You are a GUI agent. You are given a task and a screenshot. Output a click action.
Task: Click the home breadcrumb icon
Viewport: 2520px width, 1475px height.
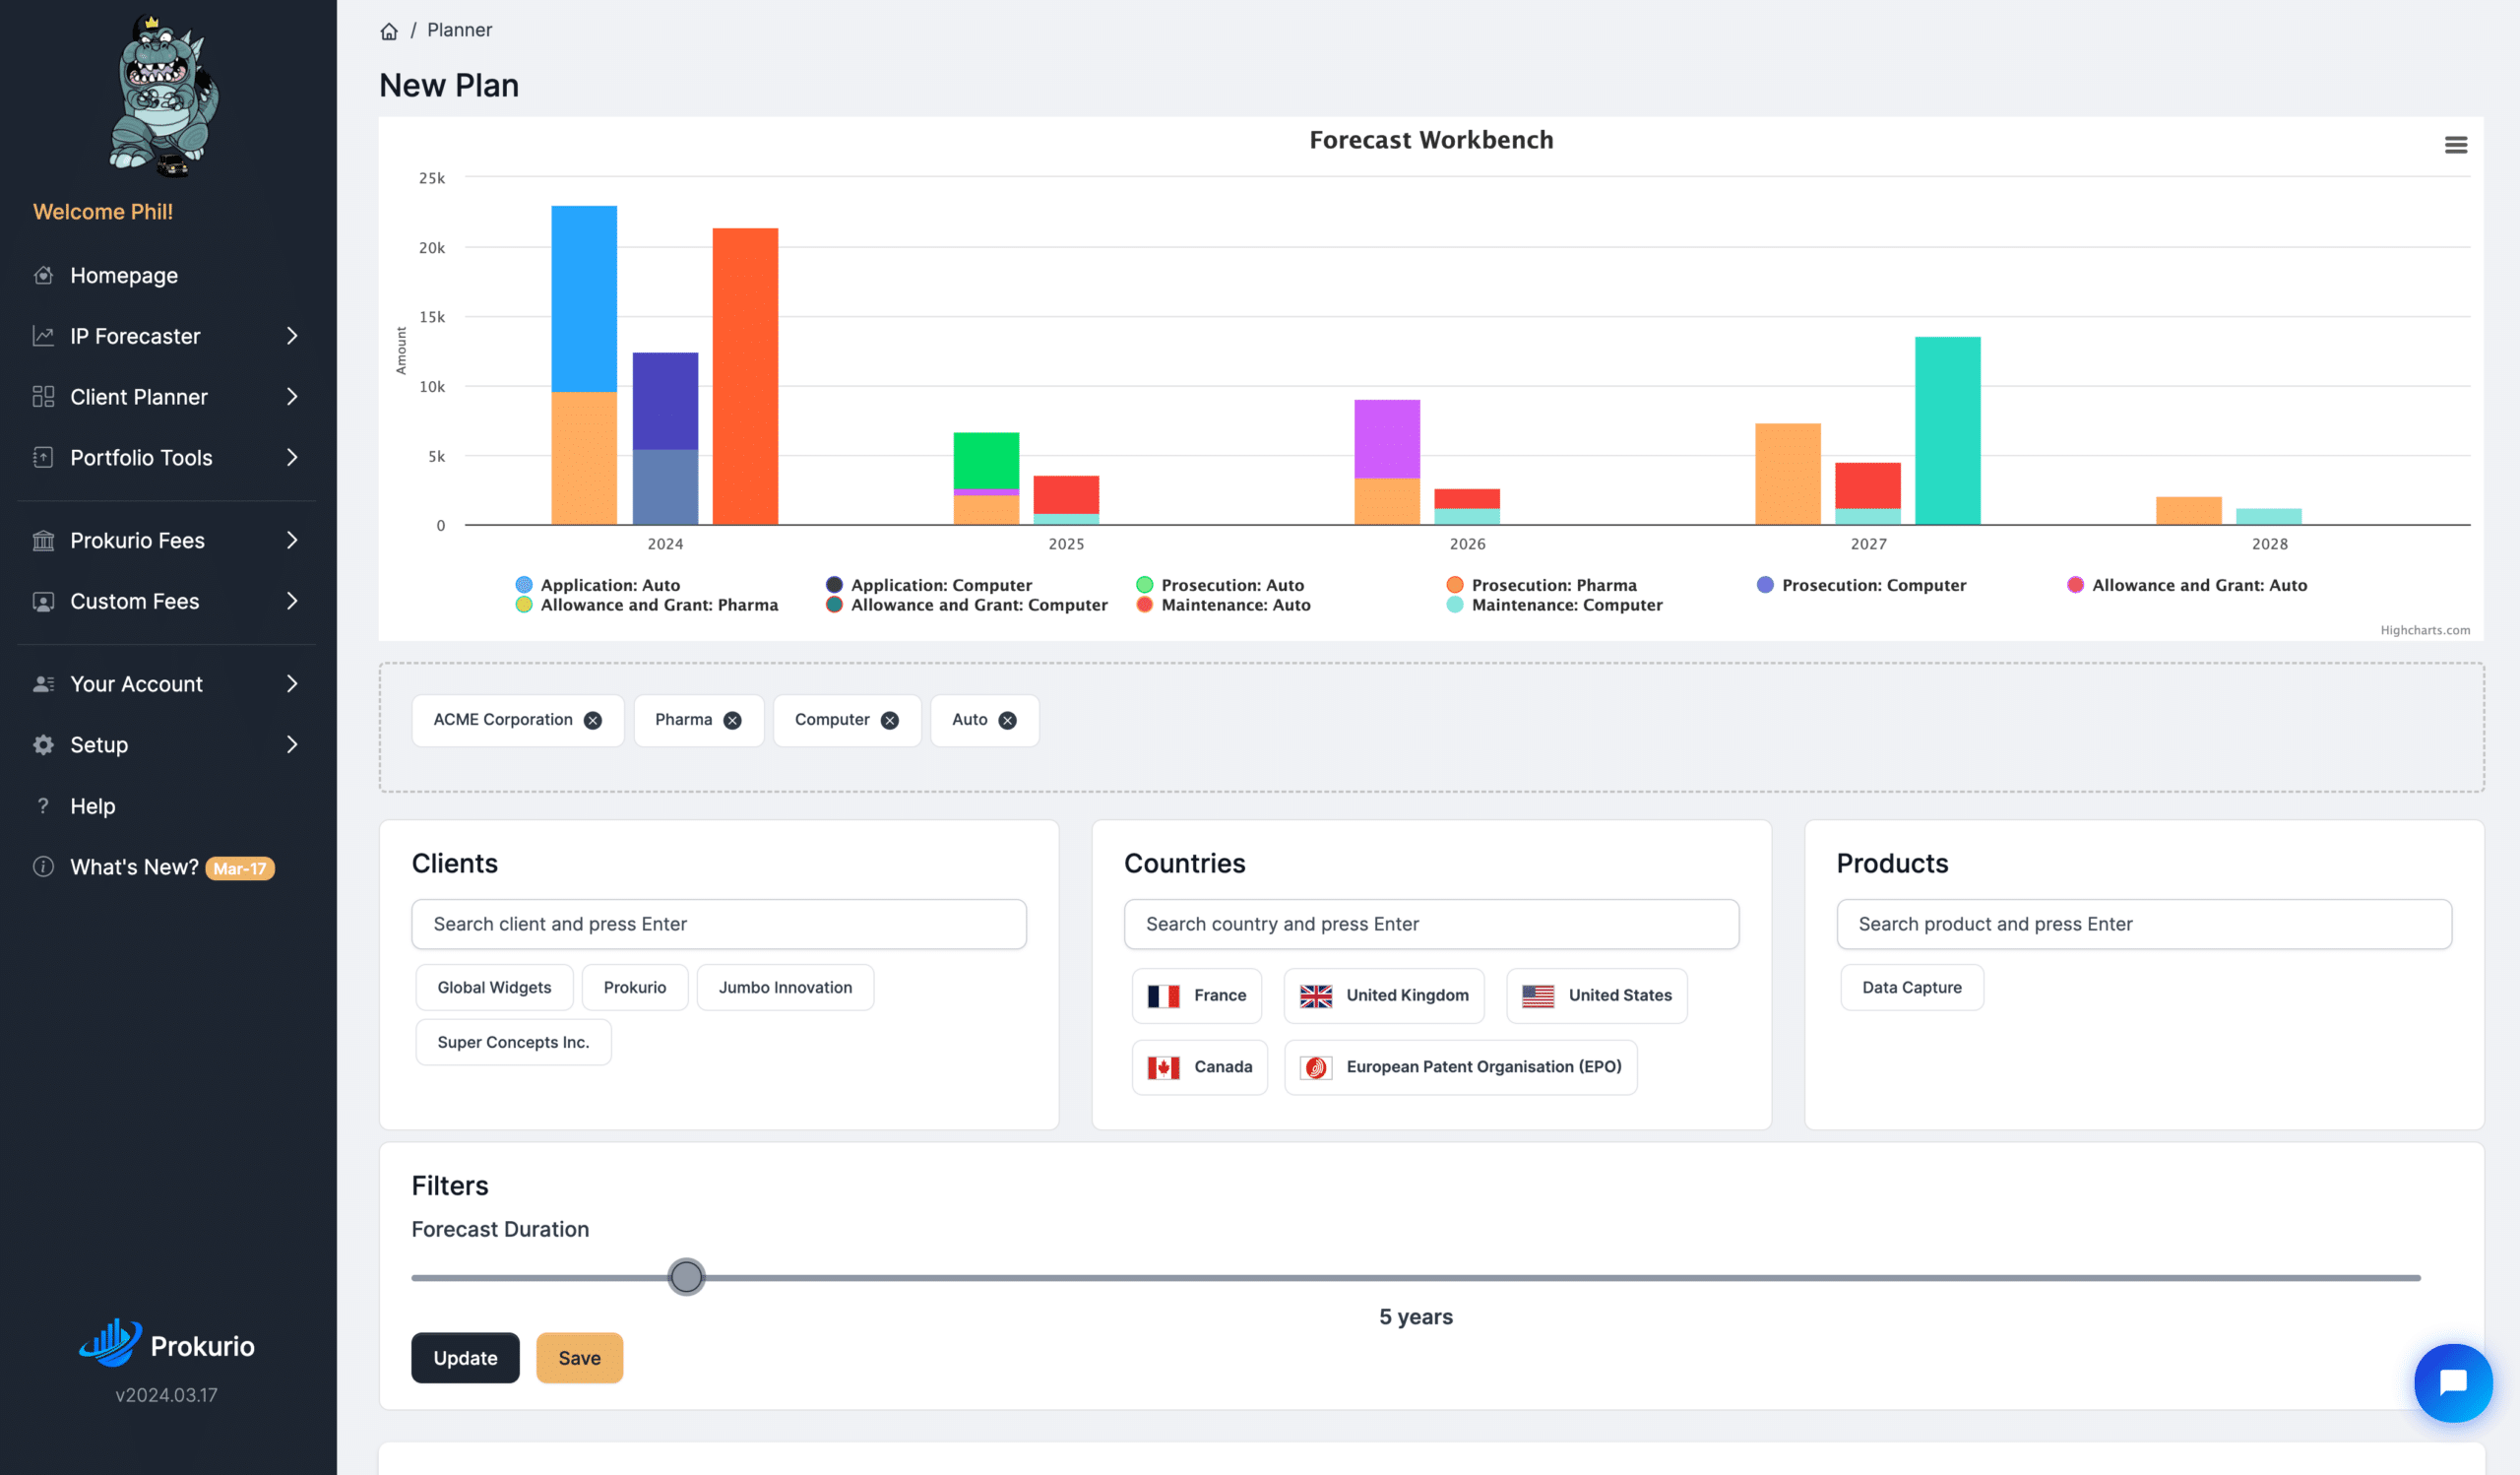point(389,31)
